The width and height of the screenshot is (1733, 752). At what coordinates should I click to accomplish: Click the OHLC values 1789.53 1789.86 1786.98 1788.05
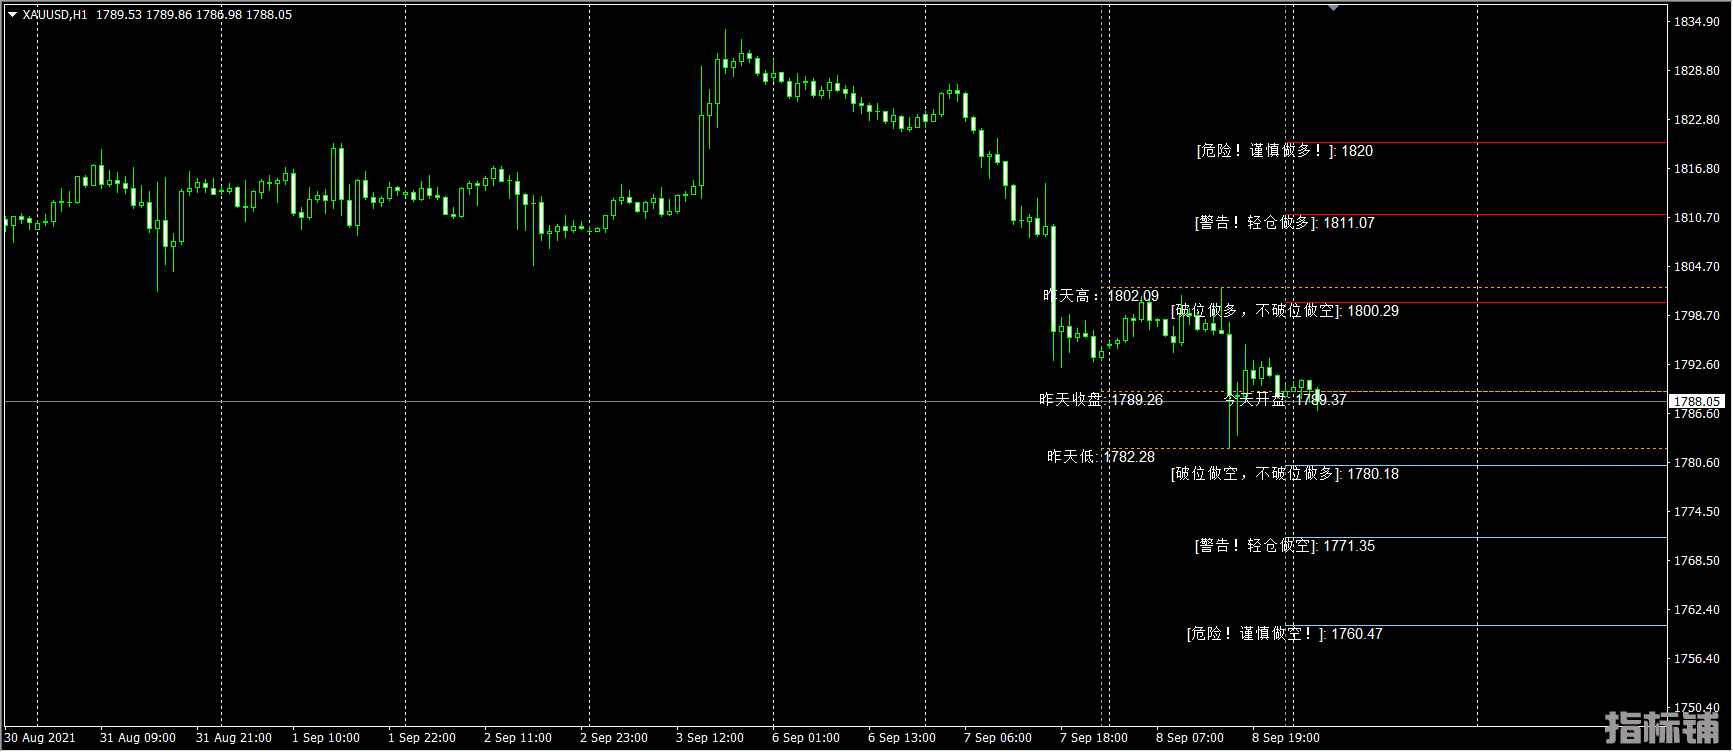[194, 15]
